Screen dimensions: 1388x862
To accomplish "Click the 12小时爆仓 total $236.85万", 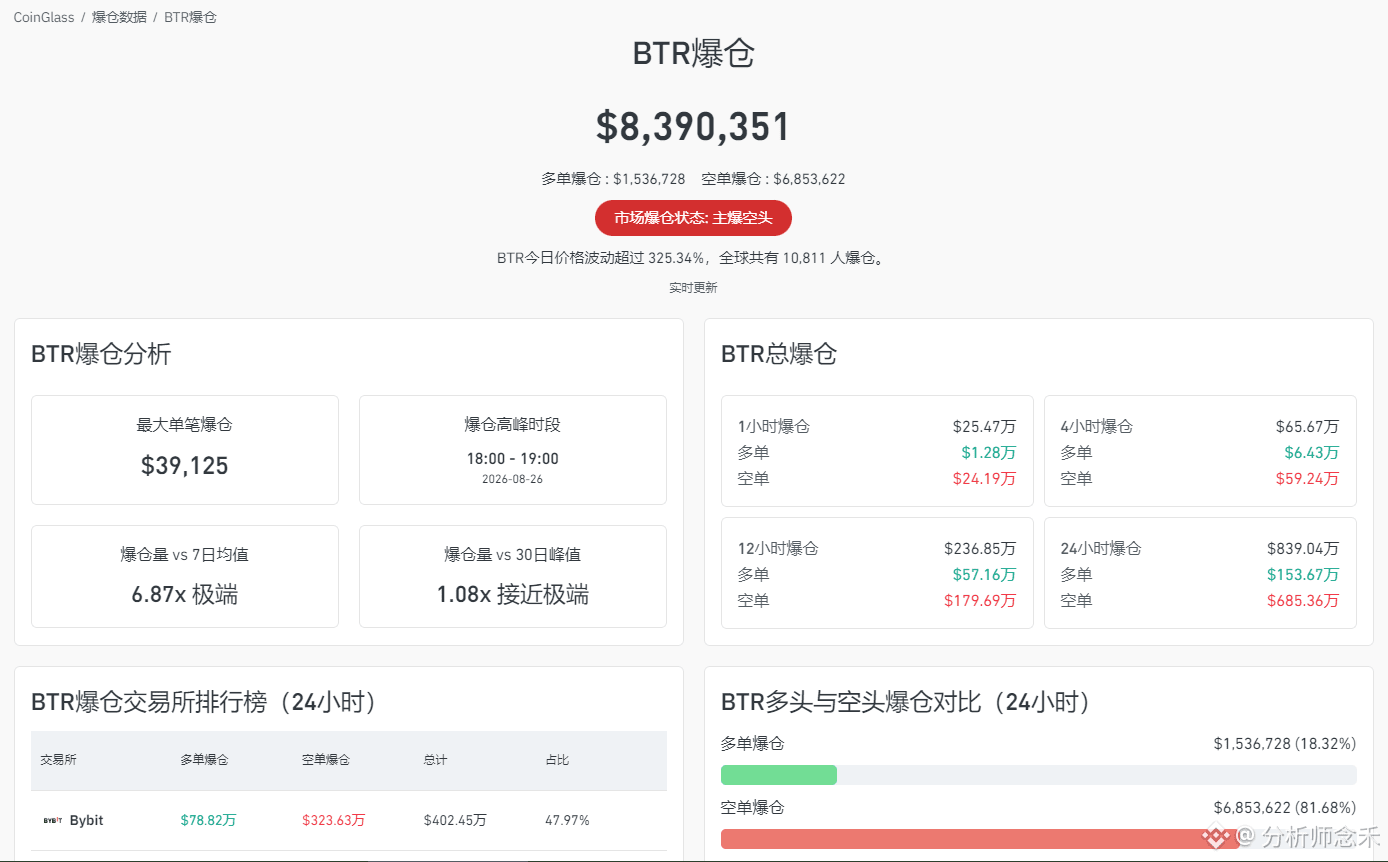I will click(x=980, y=549).
